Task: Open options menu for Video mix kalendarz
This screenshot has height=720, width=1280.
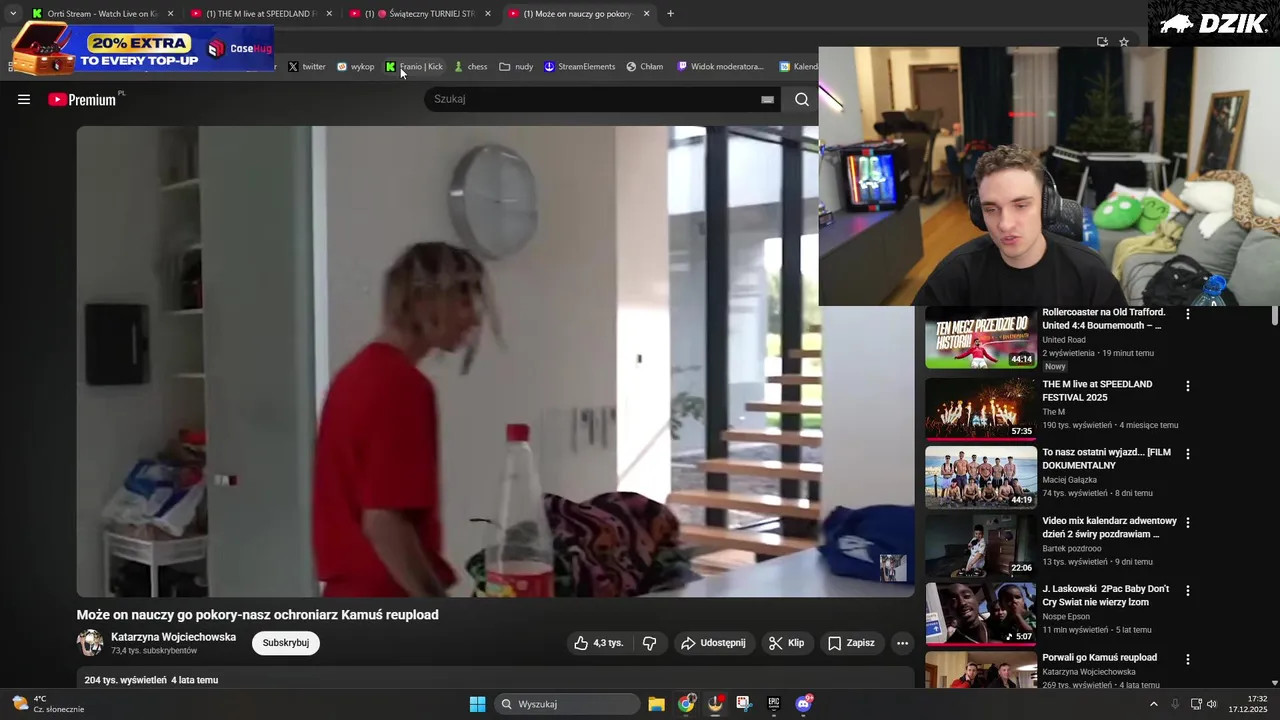Action: tap(1188, 523)
